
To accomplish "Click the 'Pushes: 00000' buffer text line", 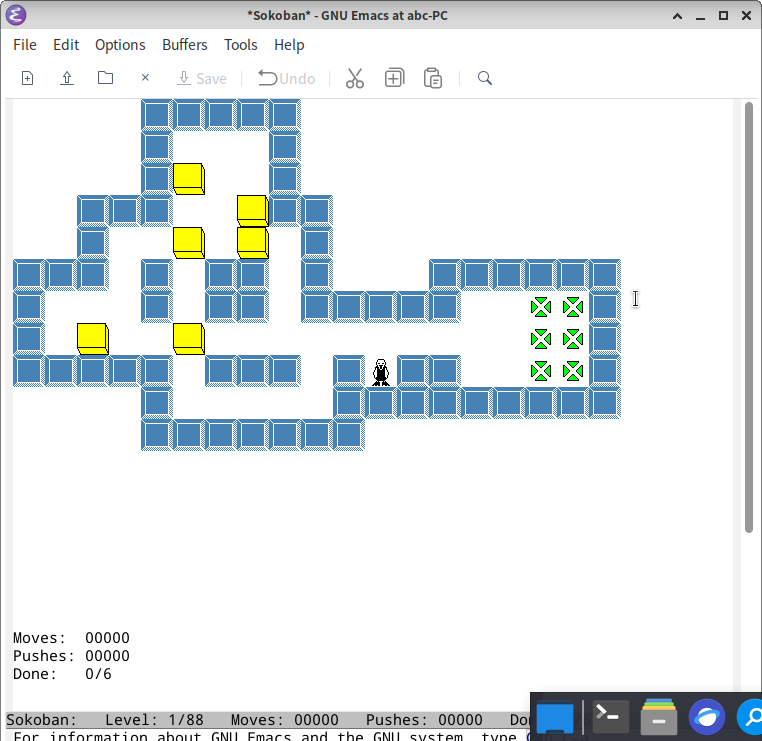I will (x=71, y=656).
